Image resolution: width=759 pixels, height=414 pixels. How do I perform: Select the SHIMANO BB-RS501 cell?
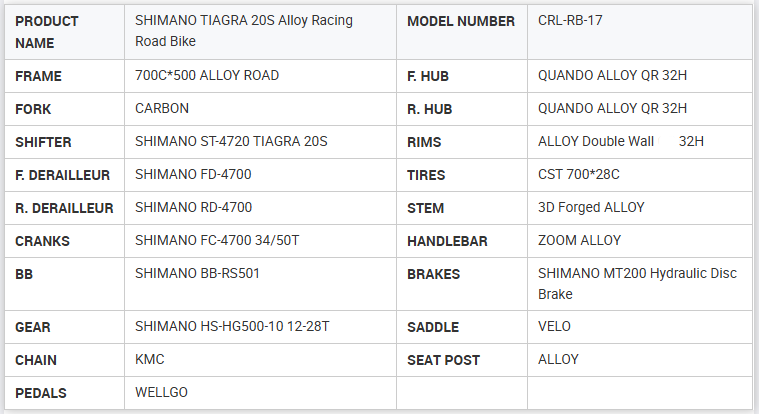(x=197, y=273)
